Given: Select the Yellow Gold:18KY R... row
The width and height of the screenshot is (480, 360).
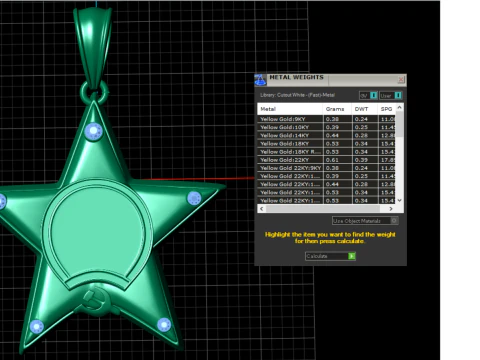Looking at the screenshot, I should (327, 152).
